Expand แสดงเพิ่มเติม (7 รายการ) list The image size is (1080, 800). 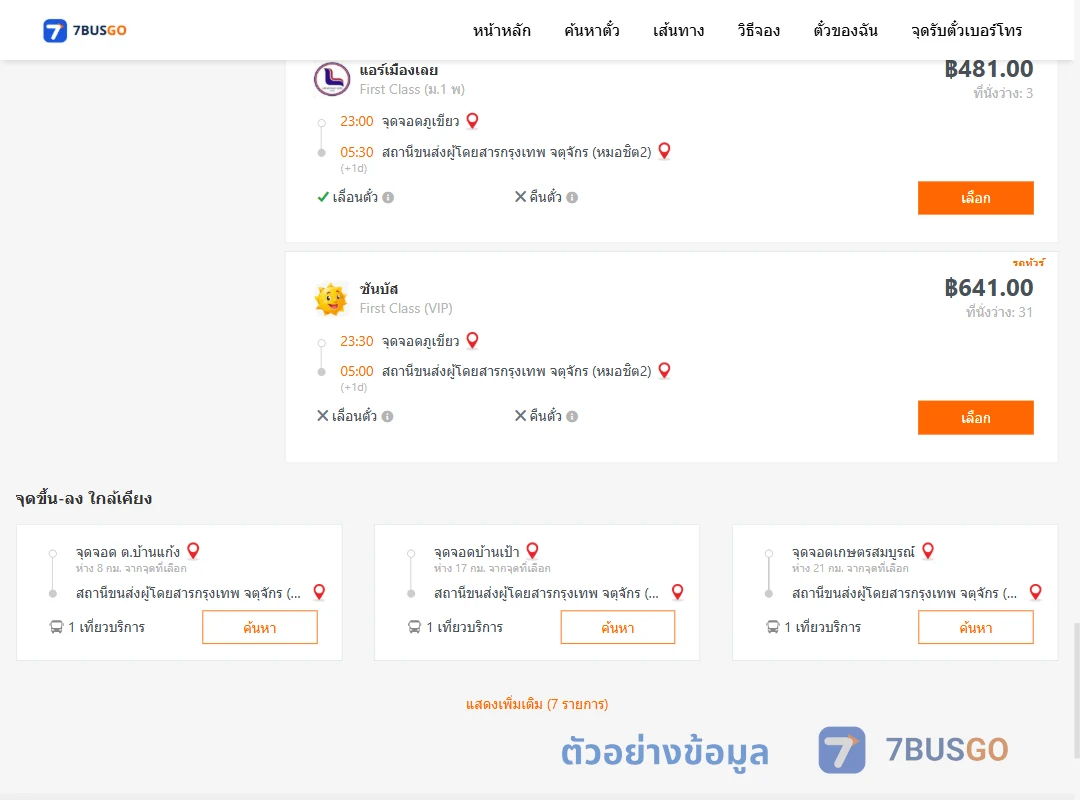[537, 704]
